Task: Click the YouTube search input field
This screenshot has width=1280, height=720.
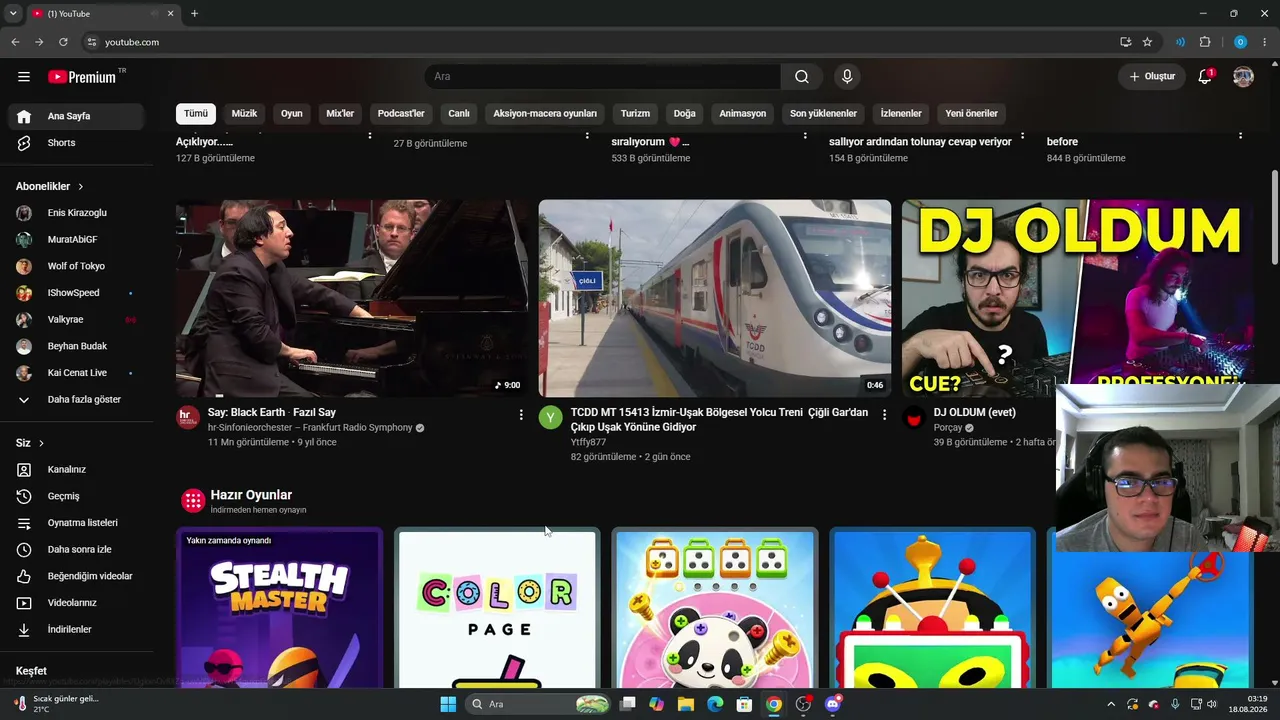Action: click(x=603, y=77)
